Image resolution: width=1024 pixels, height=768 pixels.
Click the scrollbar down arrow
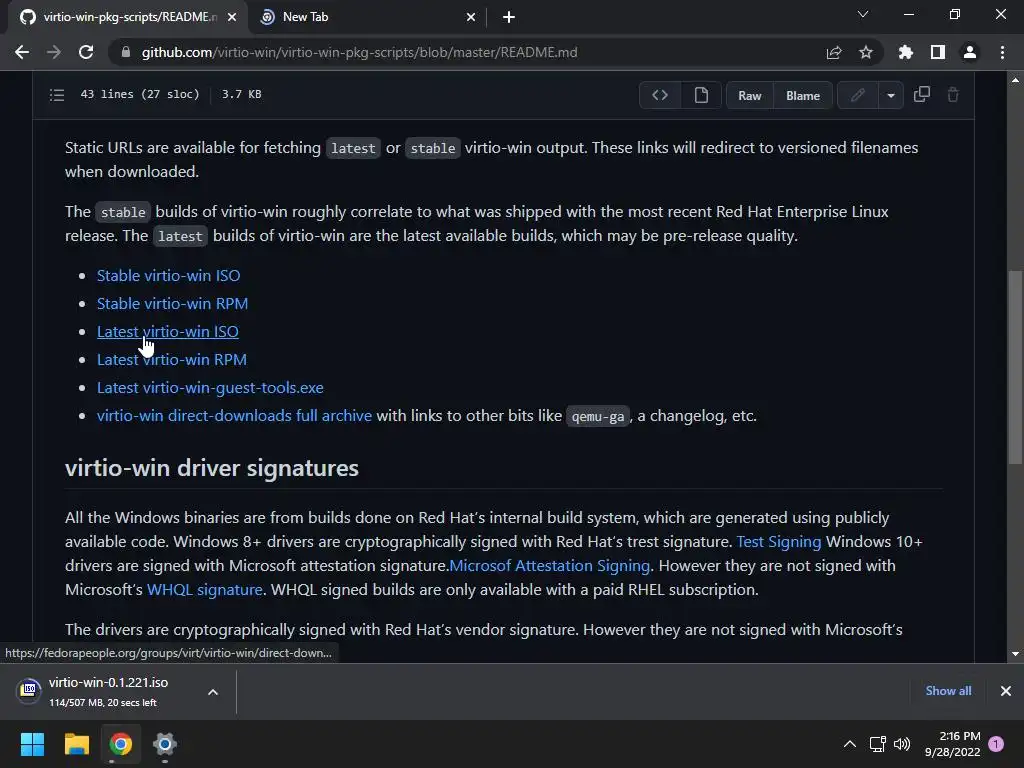pyautogui.click(x=1015, y=653)
